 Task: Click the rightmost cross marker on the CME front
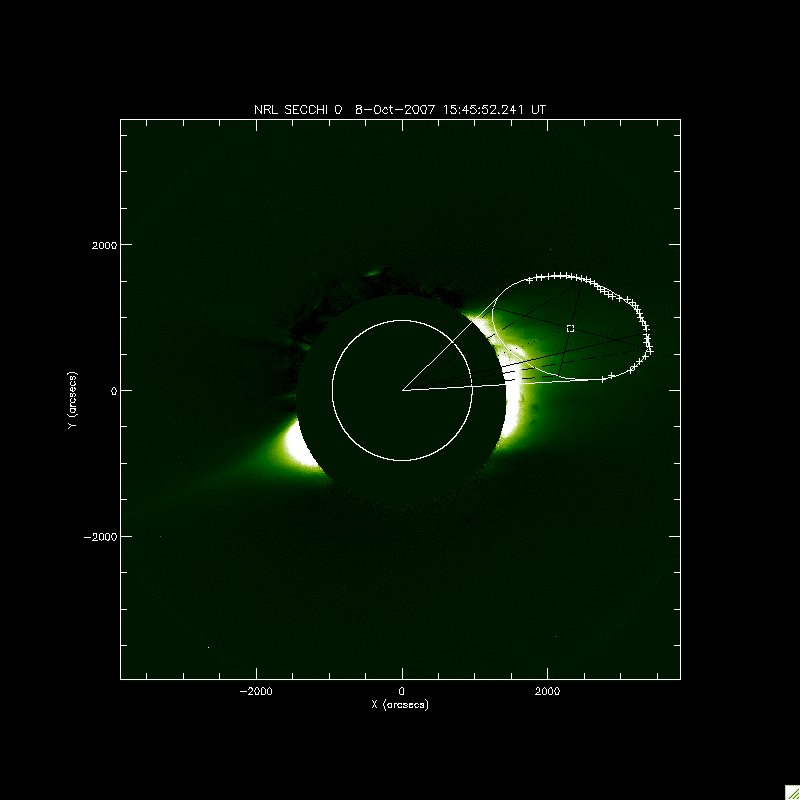(650, 350)
